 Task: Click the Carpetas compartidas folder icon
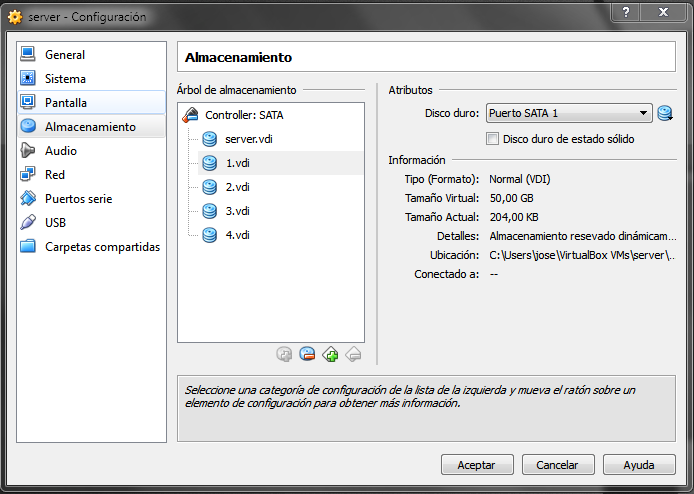point(28,246)
